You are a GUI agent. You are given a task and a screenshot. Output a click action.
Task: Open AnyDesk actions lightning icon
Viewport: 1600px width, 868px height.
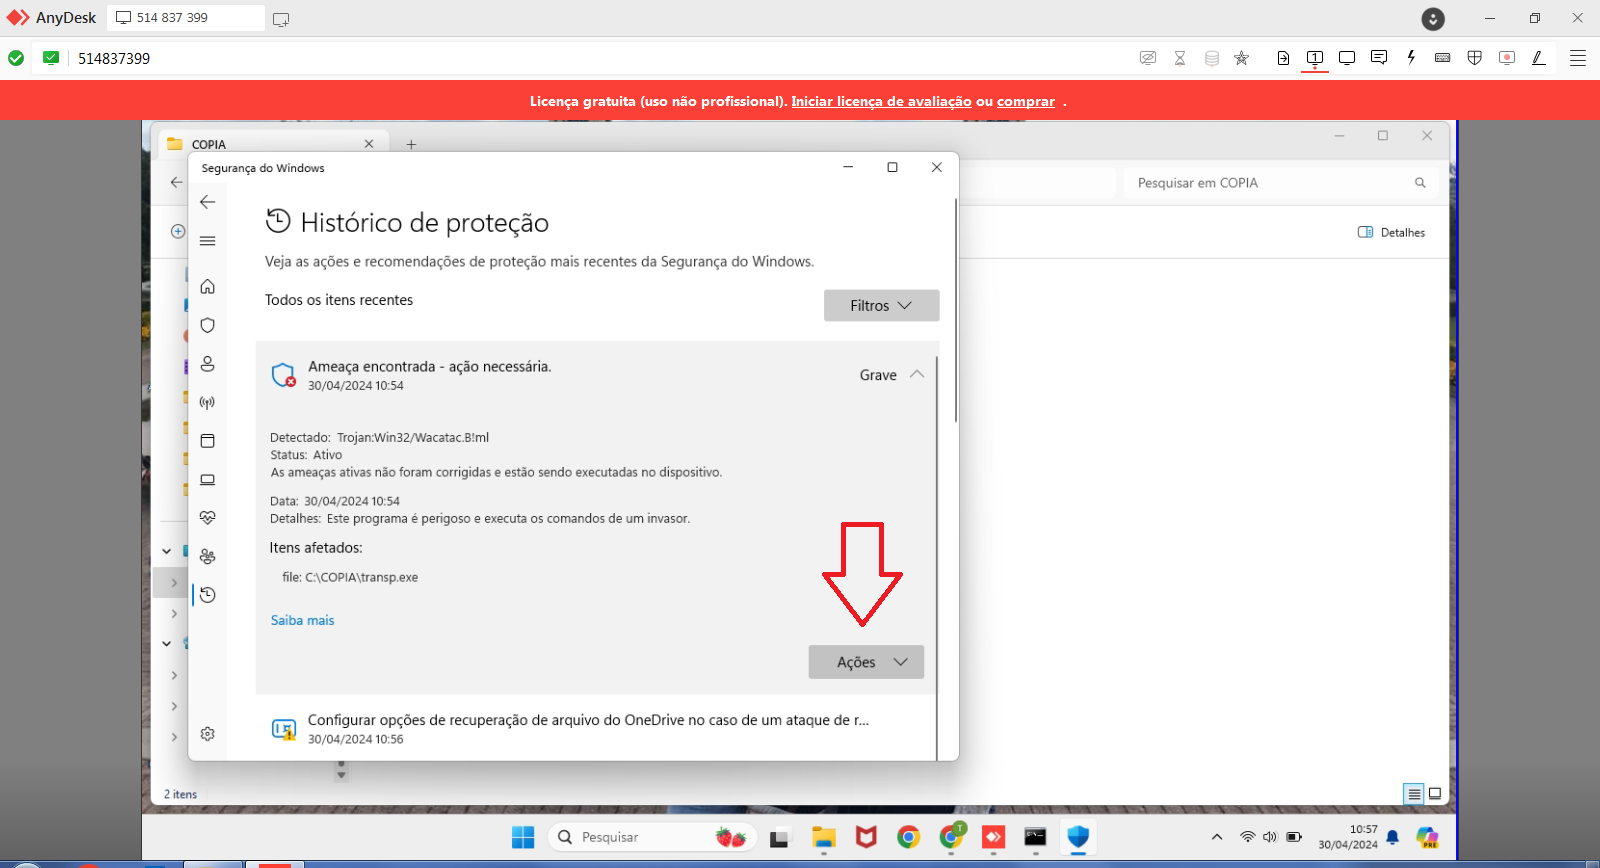[1411, 58]
